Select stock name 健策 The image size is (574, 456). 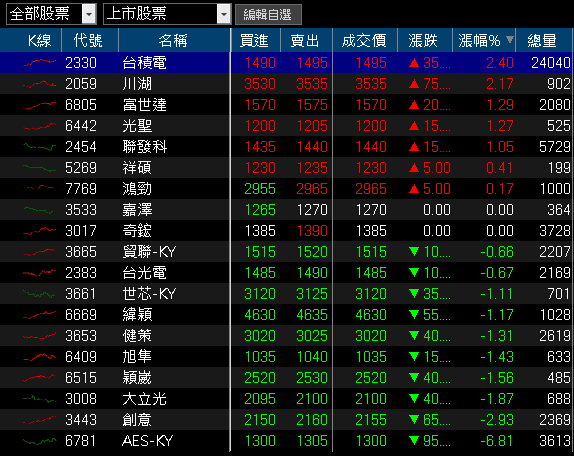pos(137,336)
